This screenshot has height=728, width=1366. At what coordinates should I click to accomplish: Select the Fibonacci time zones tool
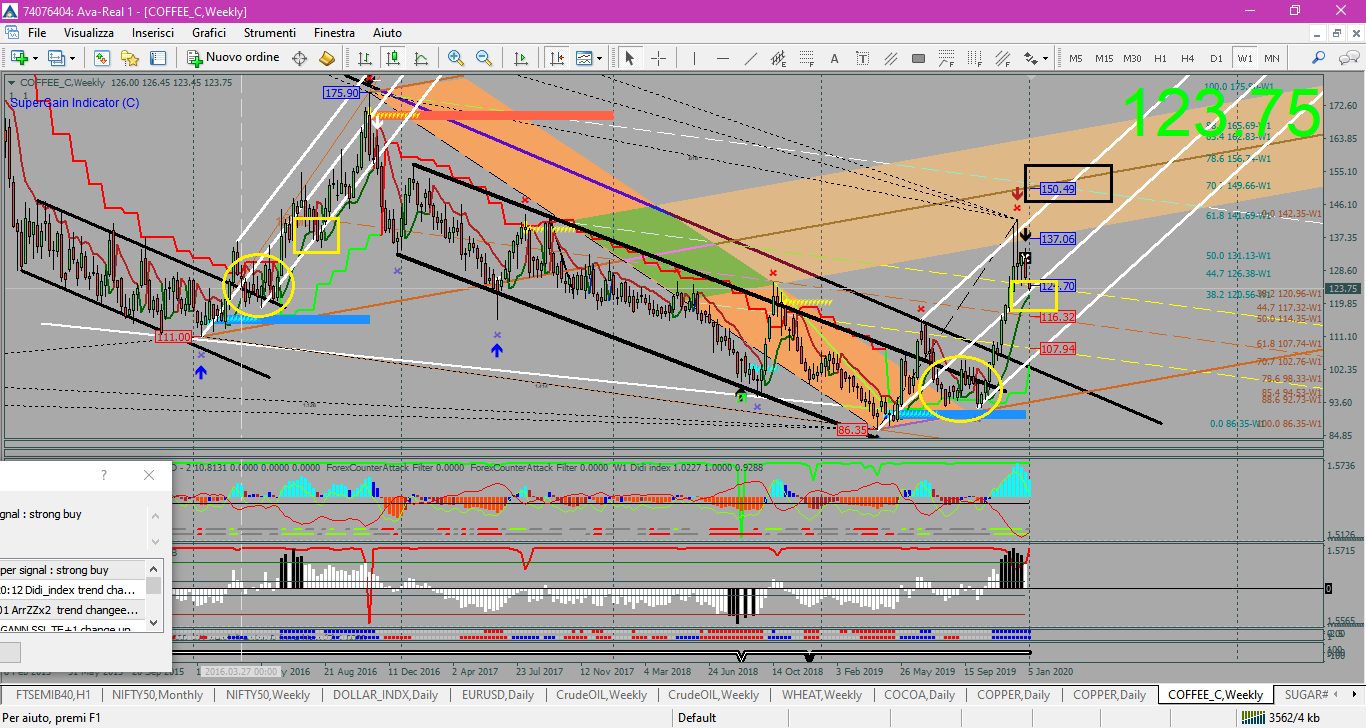(974, 58)
